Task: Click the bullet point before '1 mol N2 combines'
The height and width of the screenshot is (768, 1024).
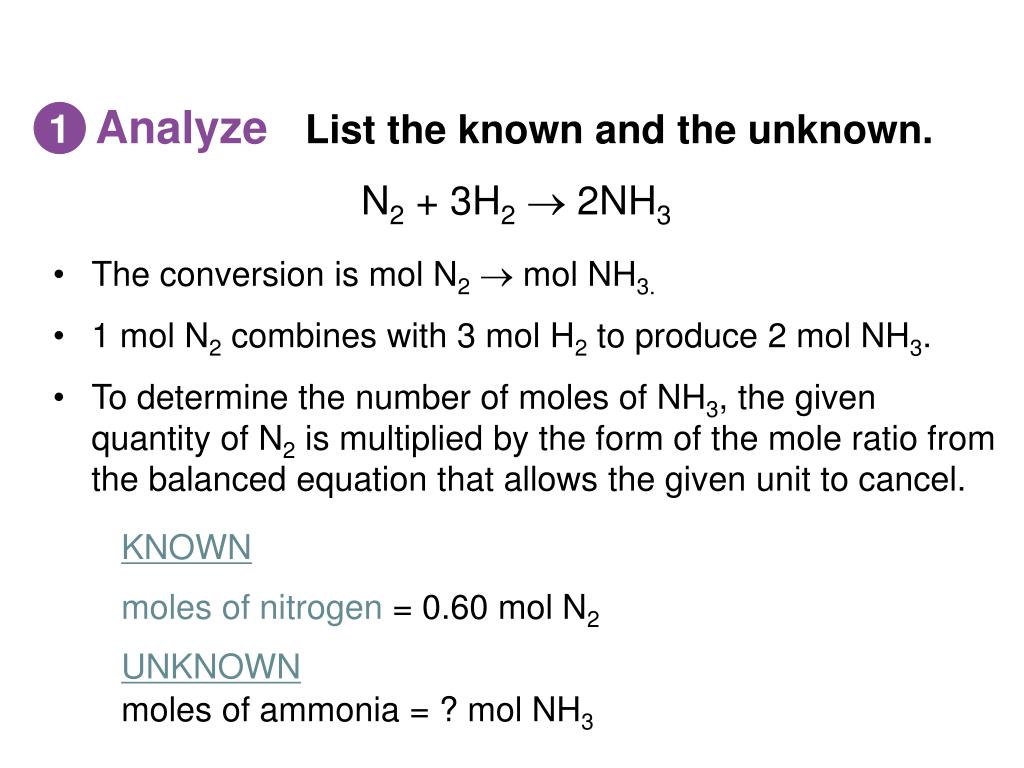Action: click(59, 336)
